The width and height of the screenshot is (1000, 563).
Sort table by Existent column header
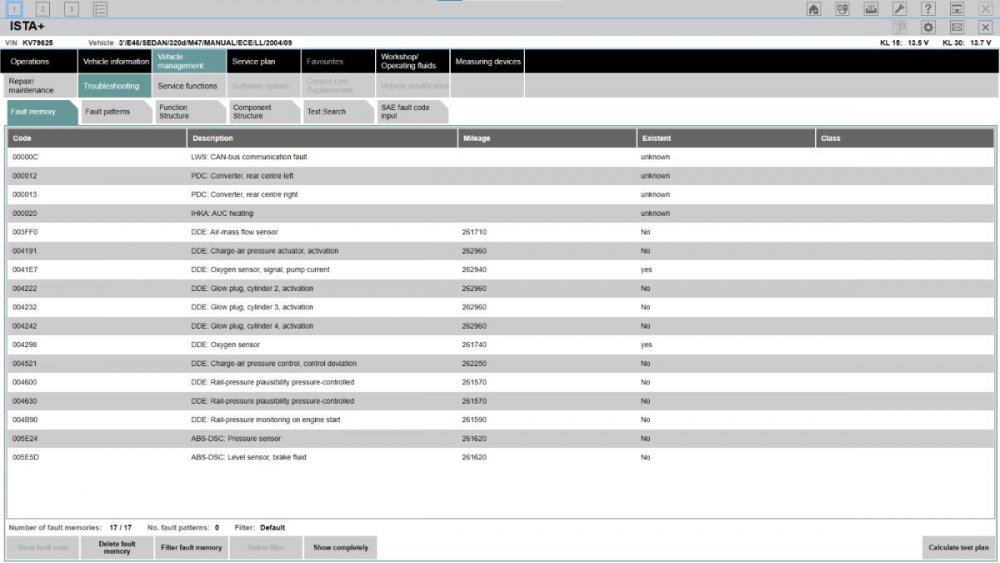pos(726,138)
